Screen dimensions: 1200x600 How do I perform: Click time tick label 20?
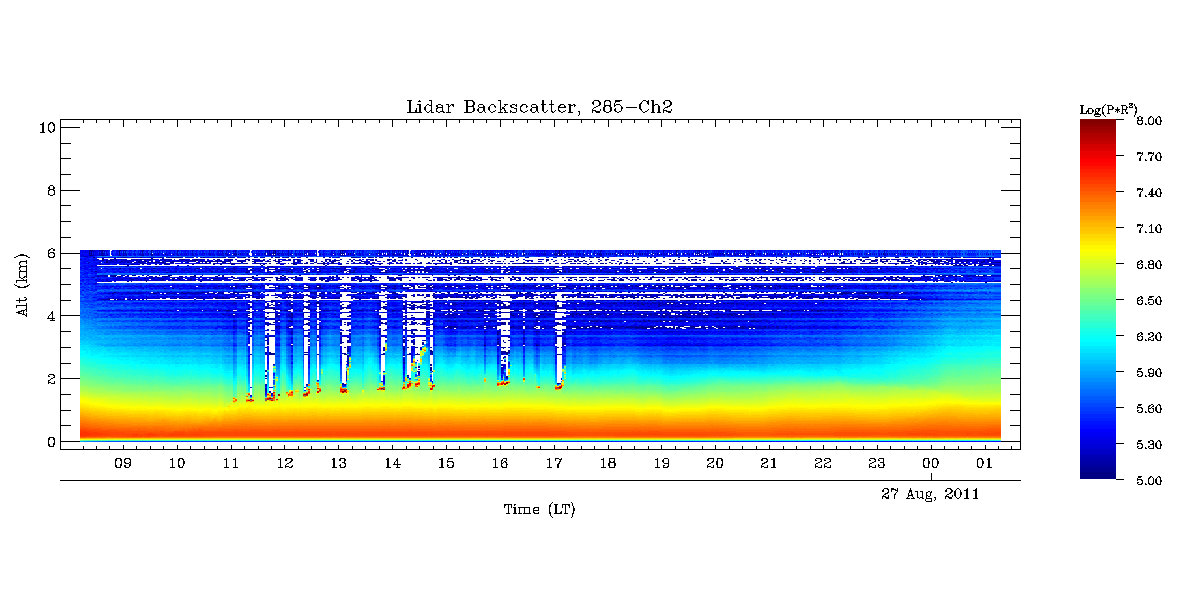(x=715, y=464)
